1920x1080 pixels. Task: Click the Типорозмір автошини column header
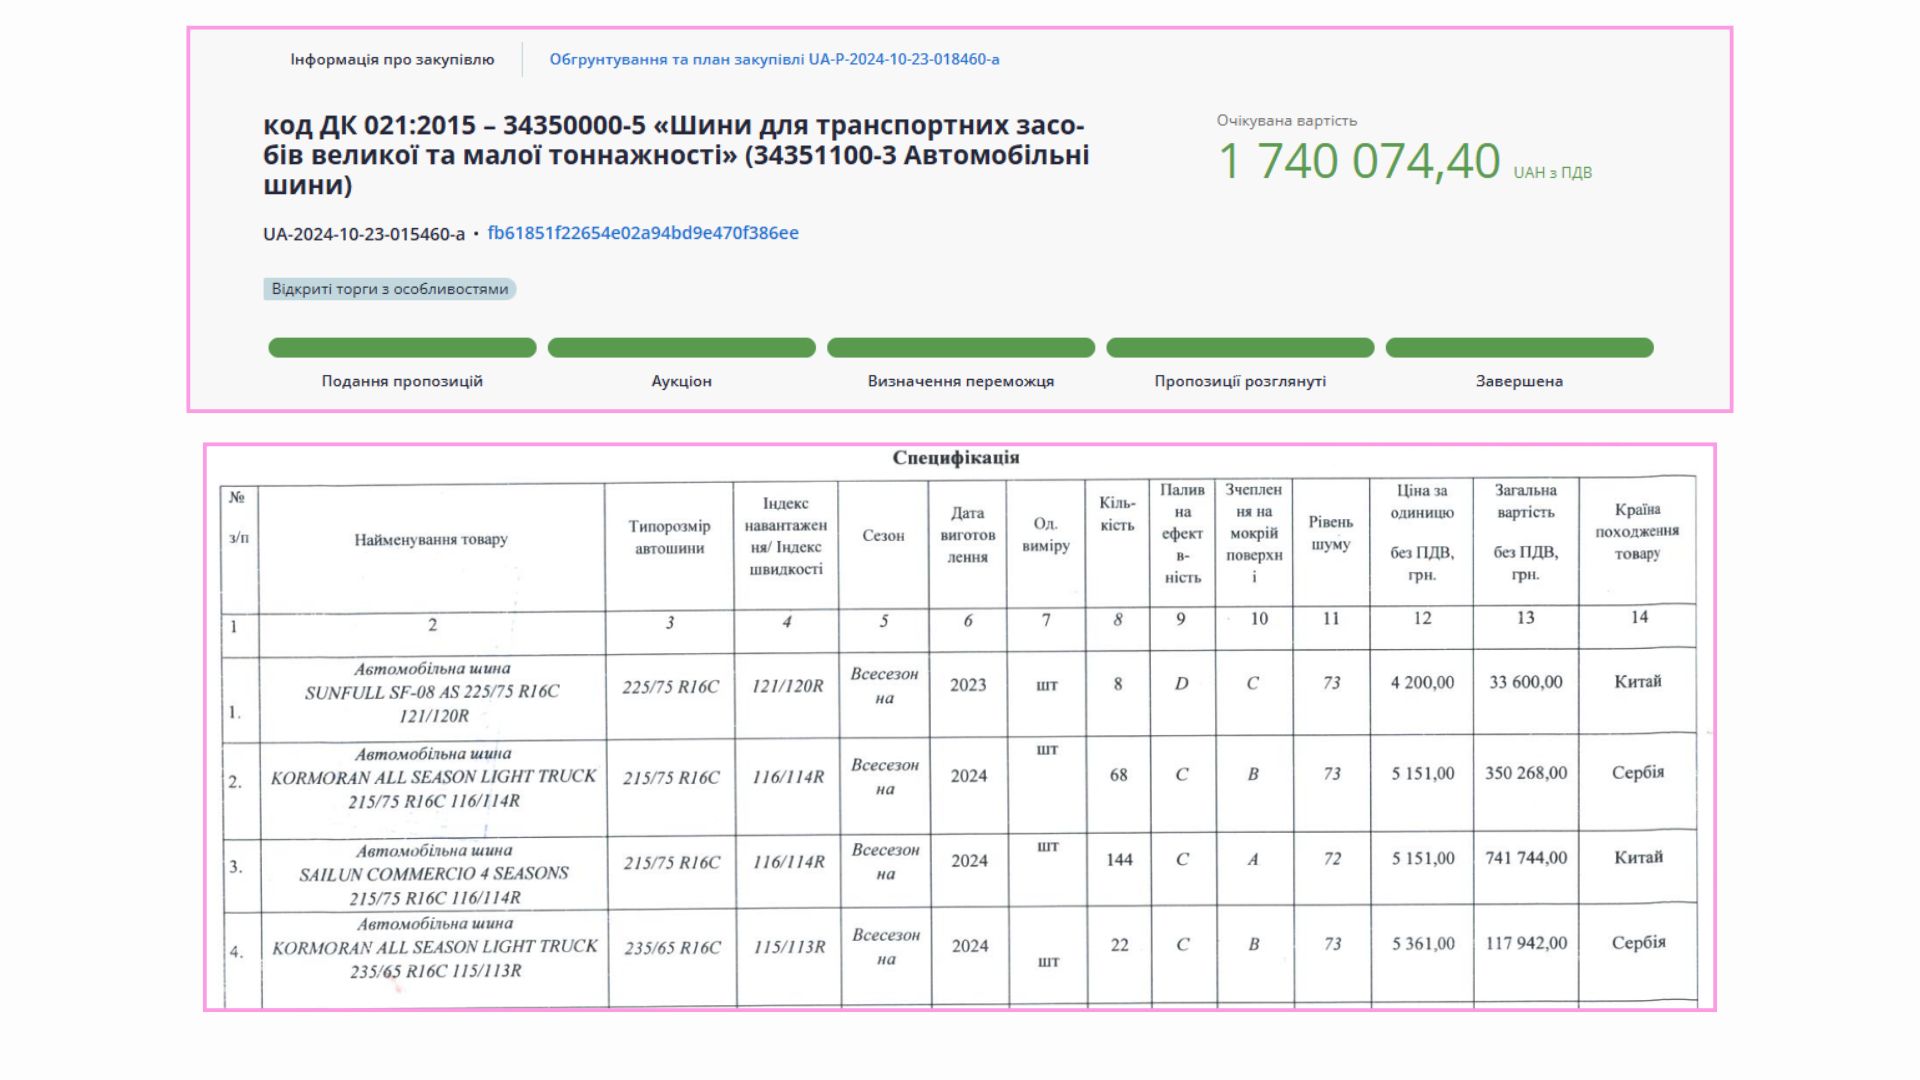(x=669, y=537)
